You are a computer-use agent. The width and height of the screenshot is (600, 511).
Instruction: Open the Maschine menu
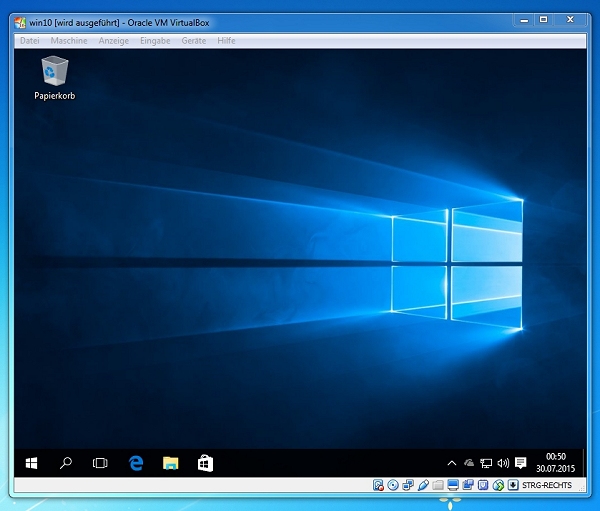tap(69, 41)
